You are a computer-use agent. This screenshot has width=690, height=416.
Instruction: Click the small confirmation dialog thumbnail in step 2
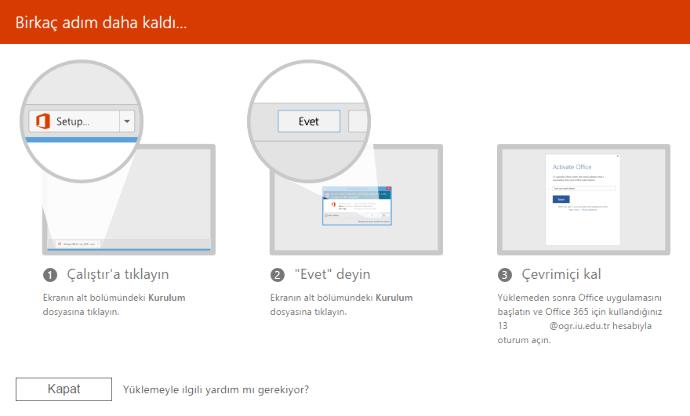[x=356, y=206]
